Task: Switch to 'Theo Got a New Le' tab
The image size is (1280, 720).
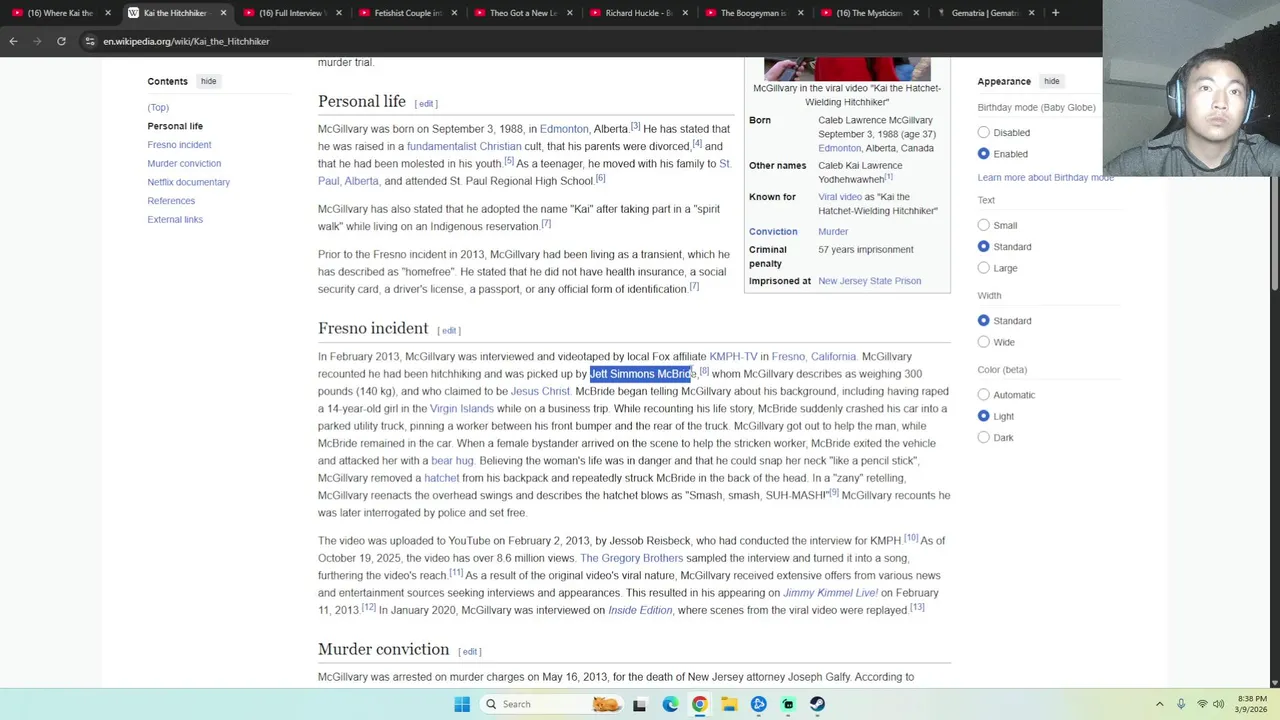Action: tap(522, 13)
